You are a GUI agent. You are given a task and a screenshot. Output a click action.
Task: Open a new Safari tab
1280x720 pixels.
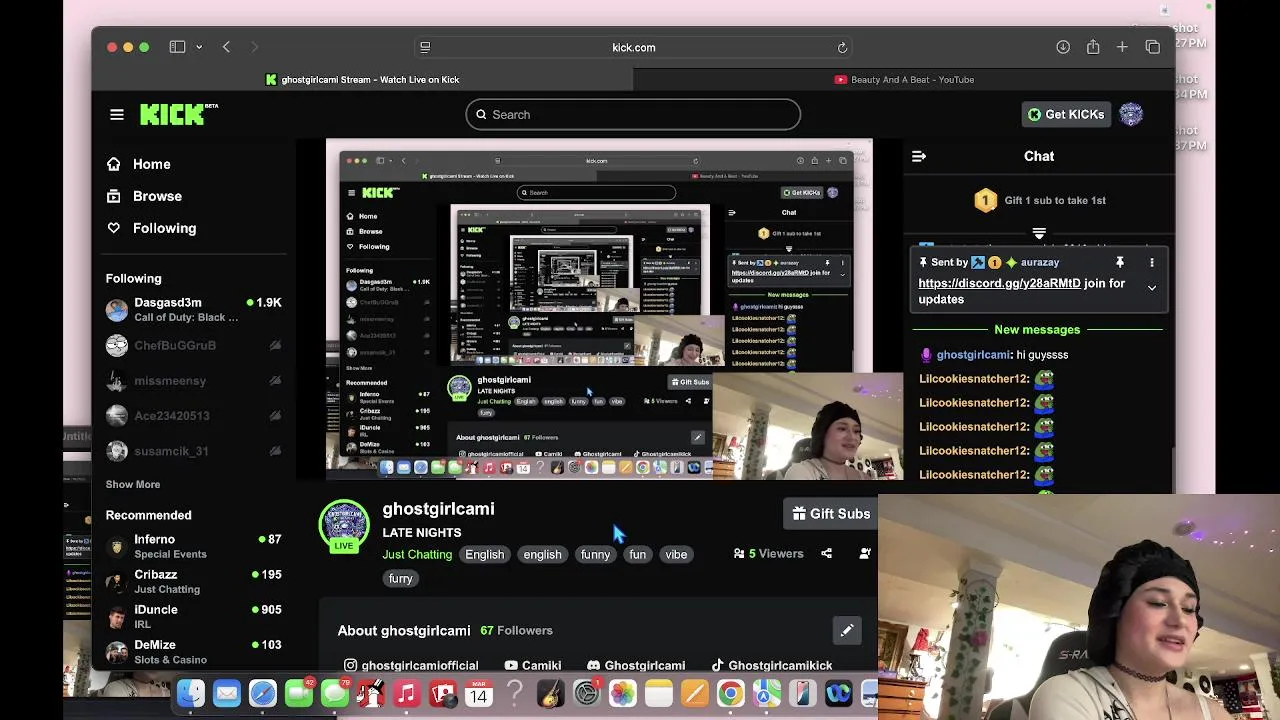click(1122, 47)
